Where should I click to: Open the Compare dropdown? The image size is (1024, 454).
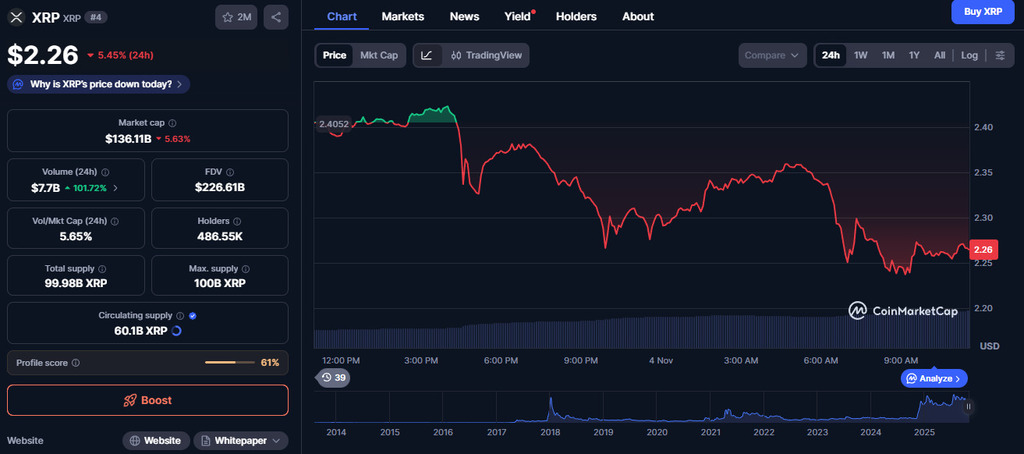773,55
